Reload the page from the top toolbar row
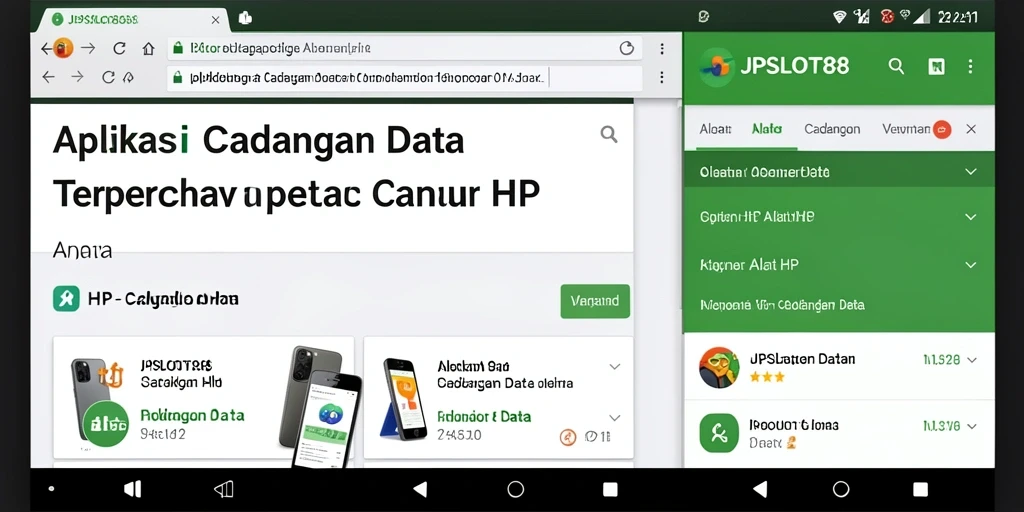This screenshot has width=1024, height=512. pos(119,48)
